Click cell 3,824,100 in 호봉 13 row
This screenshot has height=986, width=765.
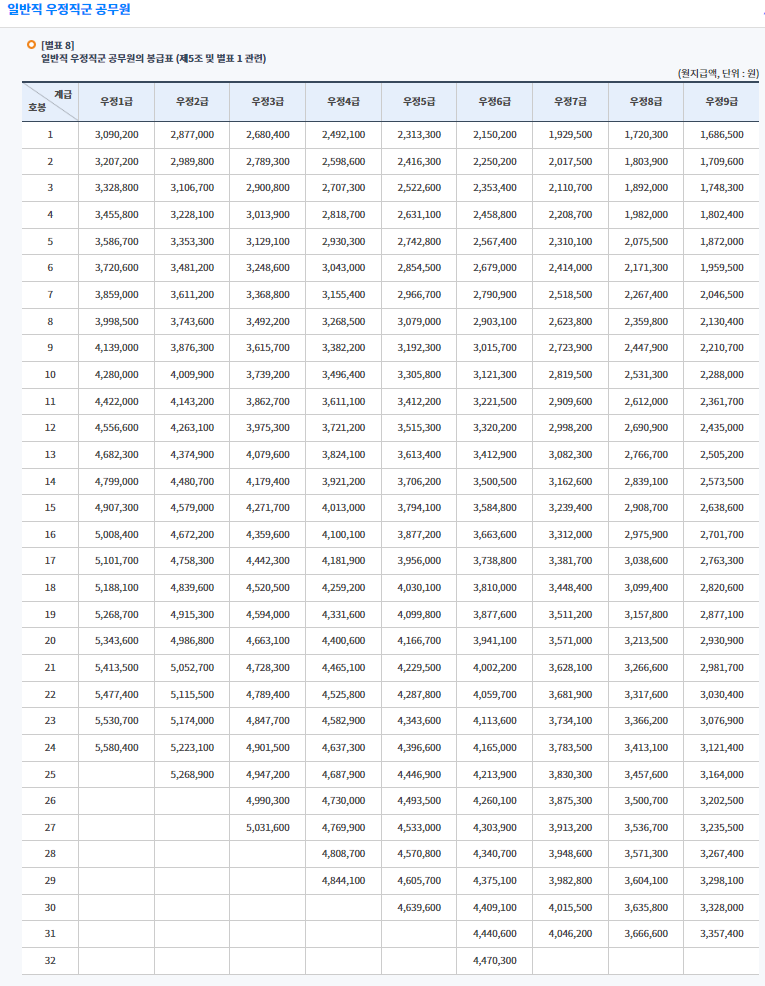[343, 454]
